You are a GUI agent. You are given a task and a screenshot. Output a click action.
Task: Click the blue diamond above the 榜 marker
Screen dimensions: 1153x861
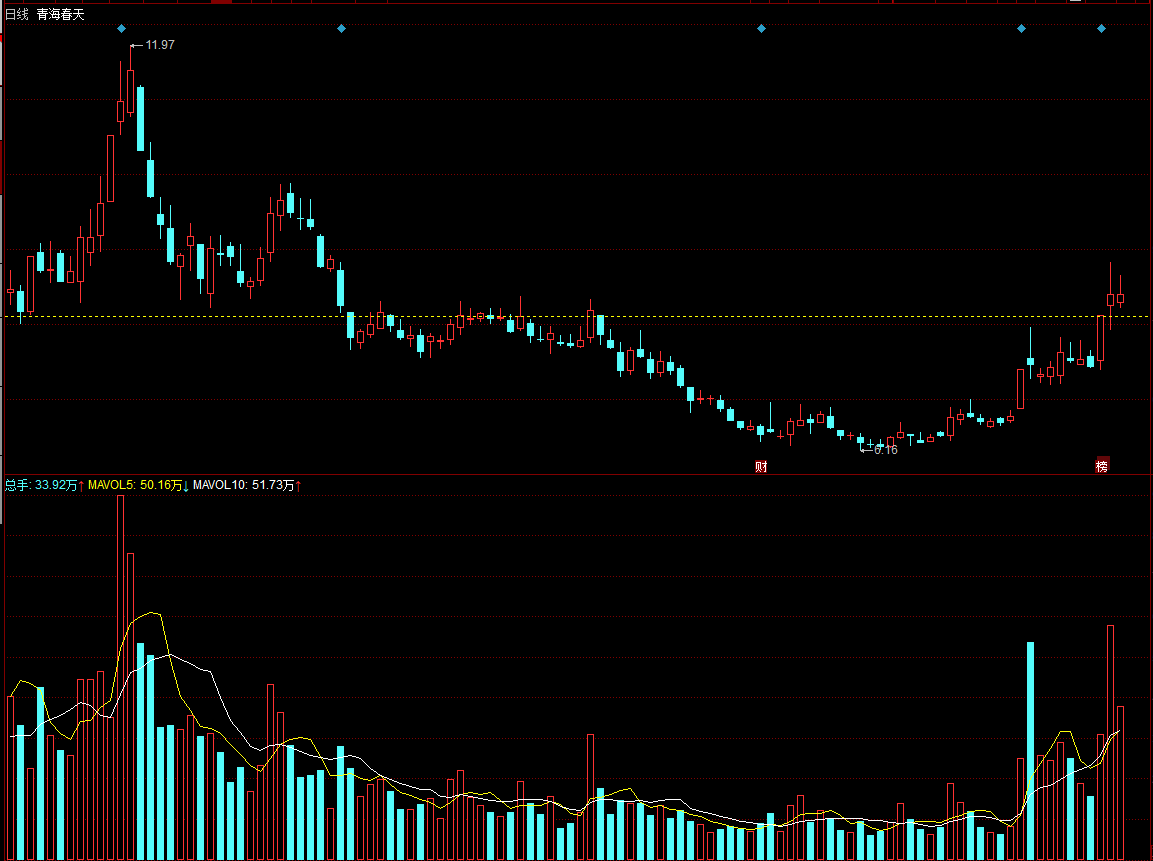pyautogui.click(x=1101, y=29)
